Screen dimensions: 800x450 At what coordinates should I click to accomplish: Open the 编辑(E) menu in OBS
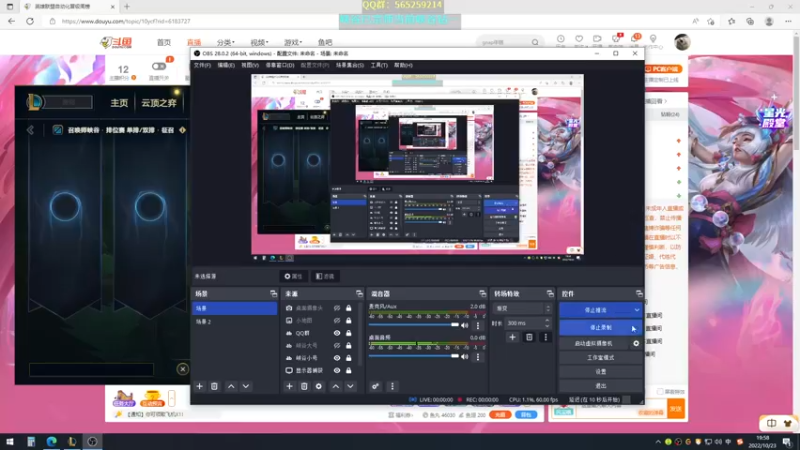226,65
